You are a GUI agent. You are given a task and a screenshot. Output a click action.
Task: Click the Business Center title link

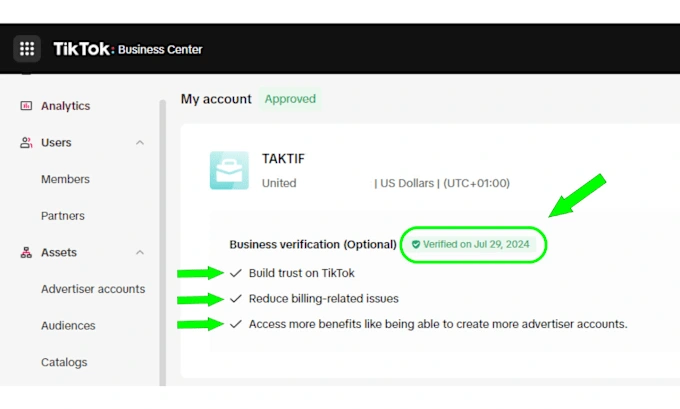(160, 50)
